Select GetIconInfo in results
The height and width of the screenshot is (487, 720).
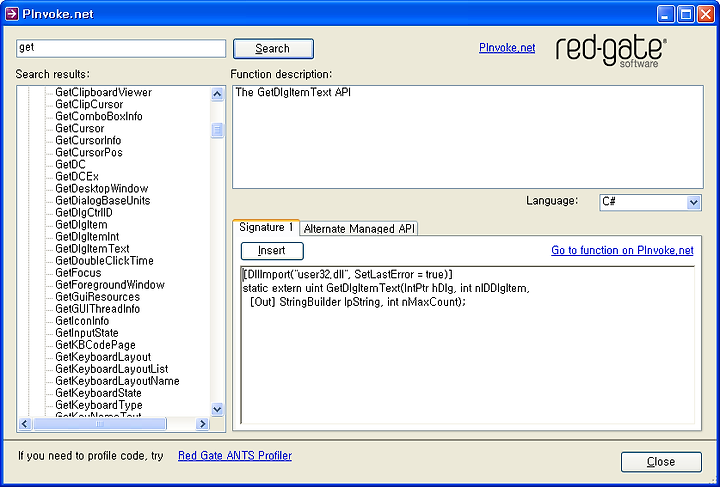point(82,320)
